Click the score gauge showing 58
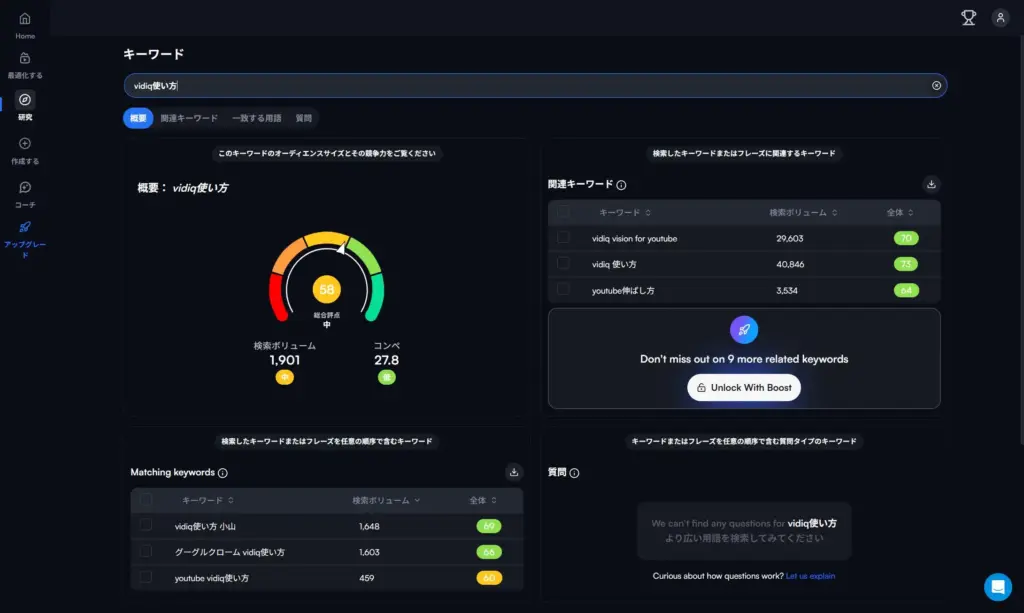1024x613 pixels. tap(327, 277)
